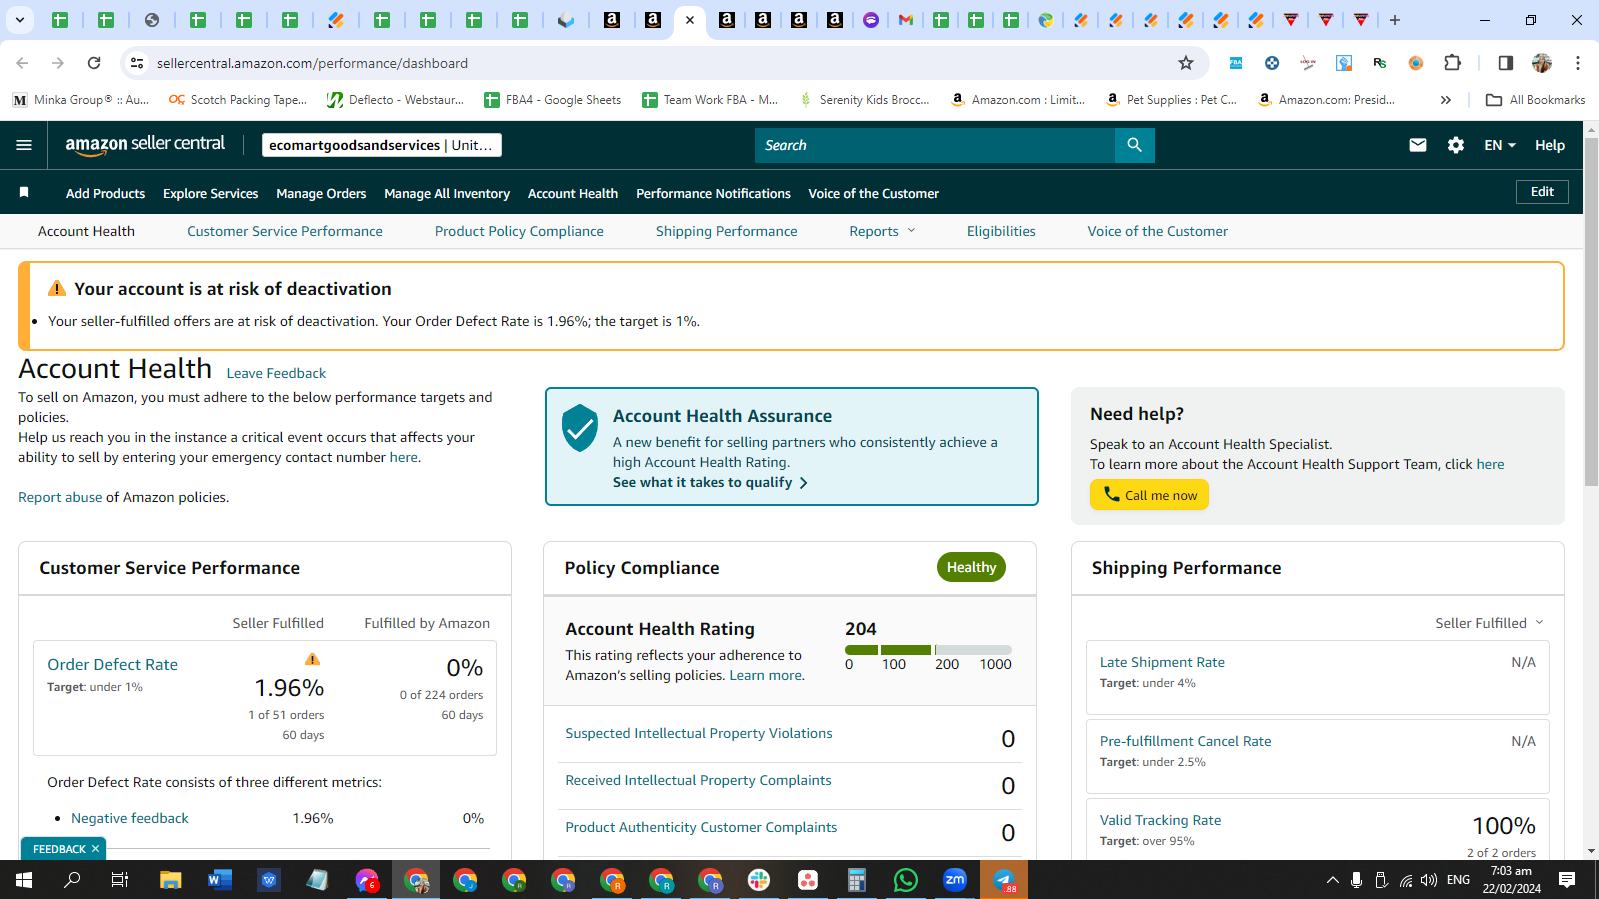Viewport: 1599px width, 899px height.
Task: View site information icon in address bar
Action: pyautogui.click(x=138, y=63)
